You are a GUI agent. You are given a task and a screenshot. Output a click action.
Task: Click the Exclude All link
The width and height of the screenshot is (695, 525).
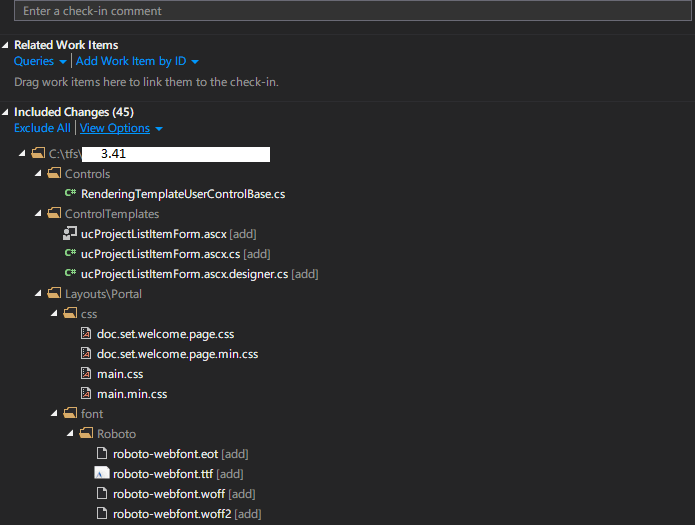42,128
